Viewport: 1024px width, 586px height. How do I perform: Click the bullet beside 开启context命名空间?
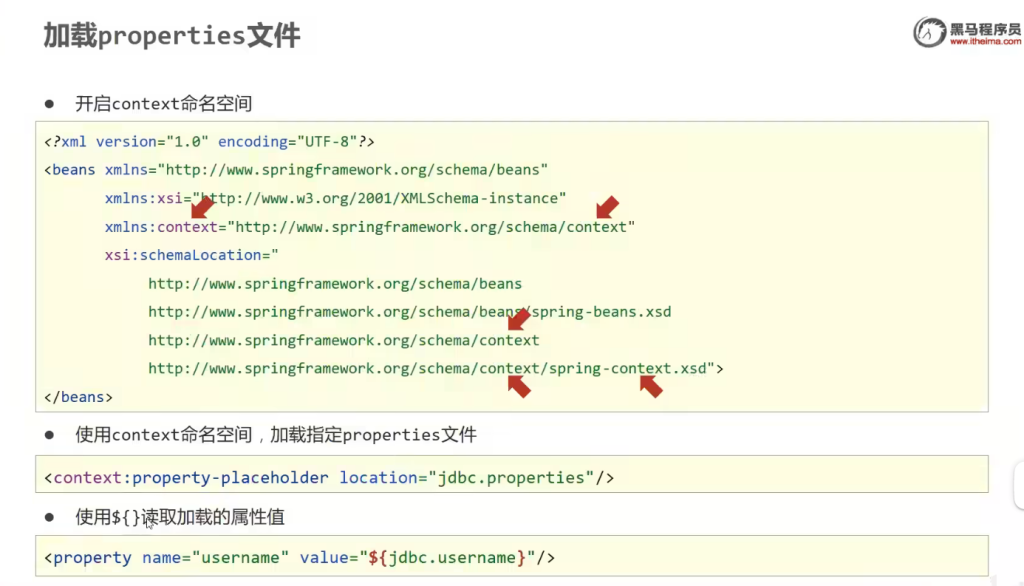tap(48, 103)
